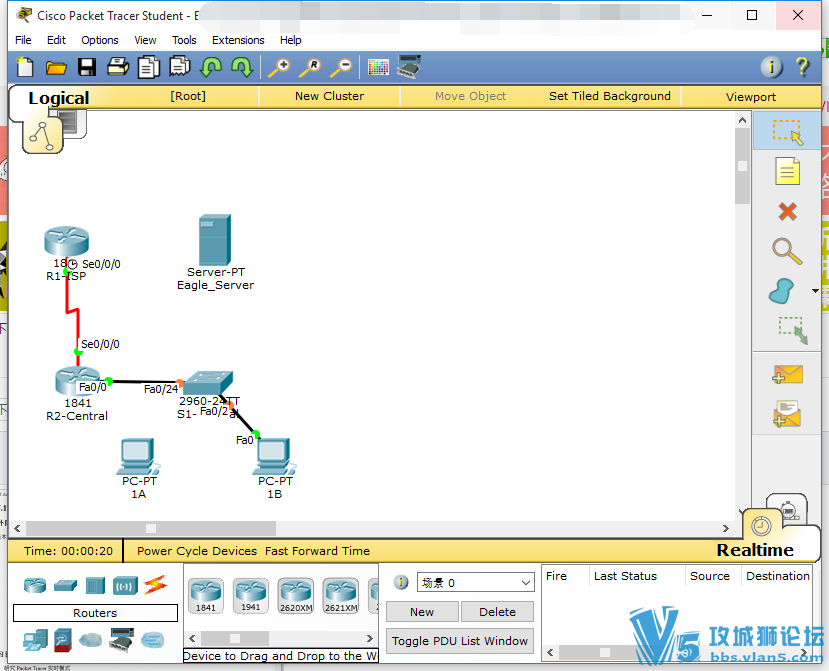Viewport: 829px width, 671px height.
Task: Open the scenario dropdown list
Action: (x=476, y=583)
